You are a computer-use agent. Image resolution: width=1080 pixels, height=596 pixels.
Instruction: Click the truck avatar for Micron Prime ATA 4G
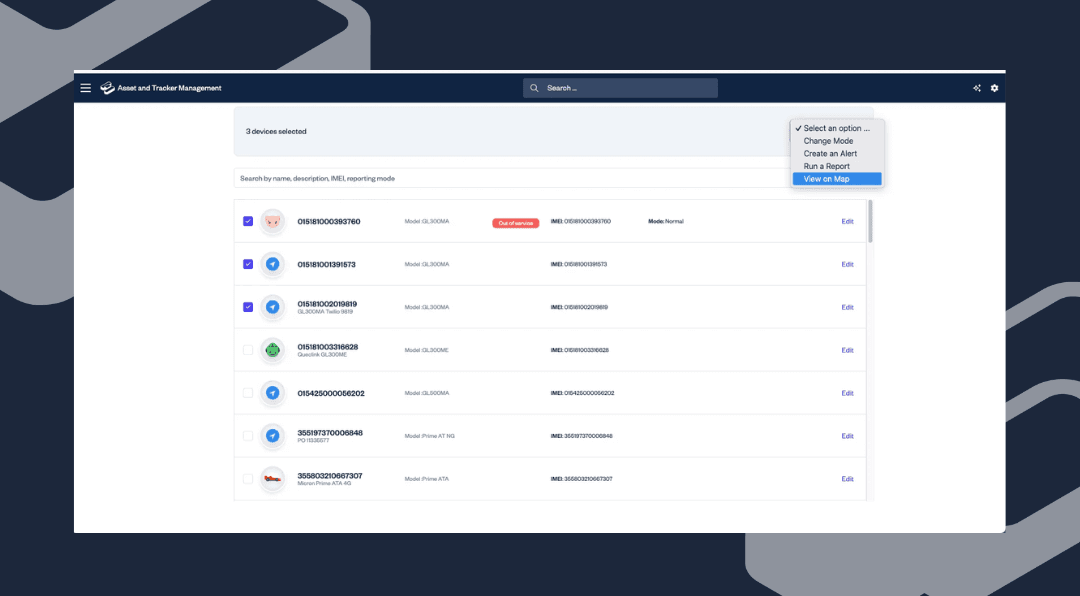pyautogui.click(x=272, y=479)
